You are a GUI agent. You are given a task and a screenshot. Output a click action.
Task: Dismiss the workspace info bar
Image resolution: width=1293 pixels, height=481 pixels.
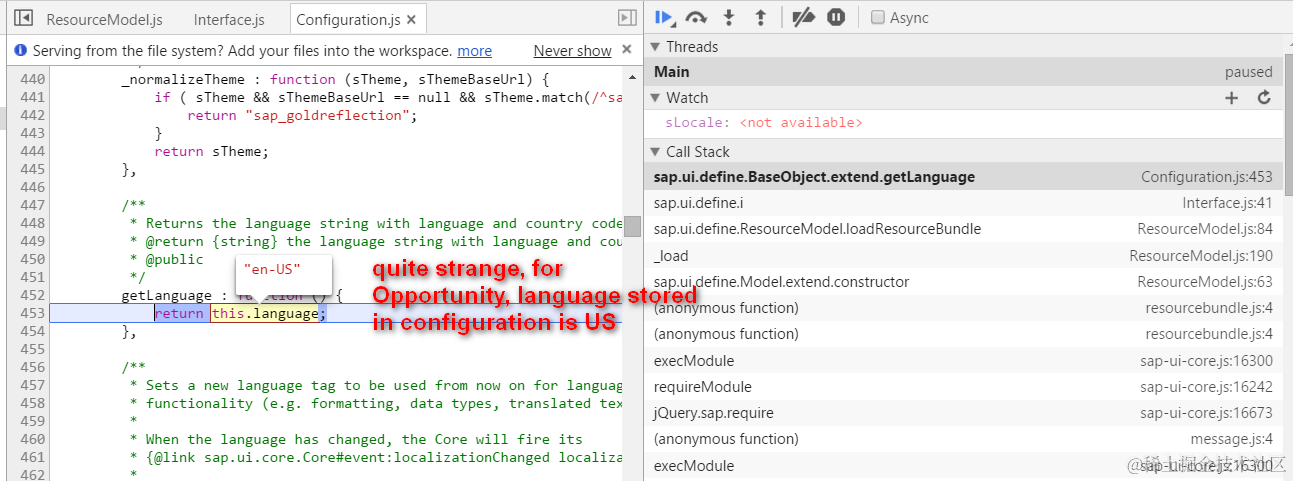(x=627, y=49)
